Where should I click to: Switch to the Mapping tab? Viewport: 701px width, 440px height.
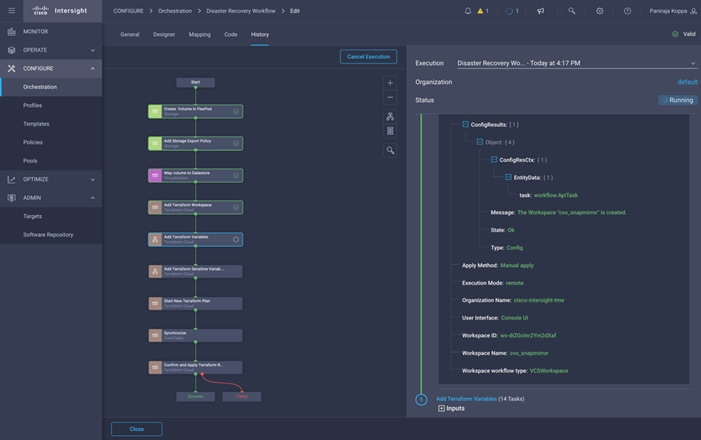[x=199, y=34]
